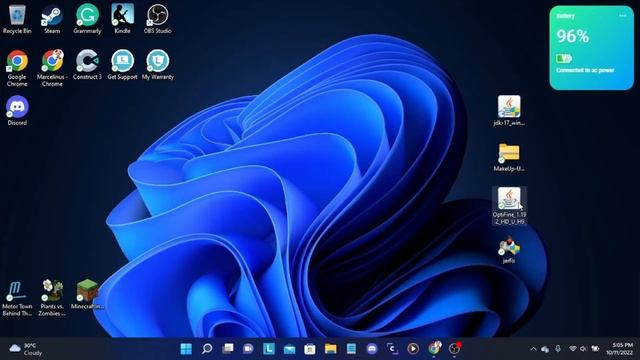The image size is (640, 360).
Task: Open the bracketed C taskbar app
Action: click(x=392, y=349)
